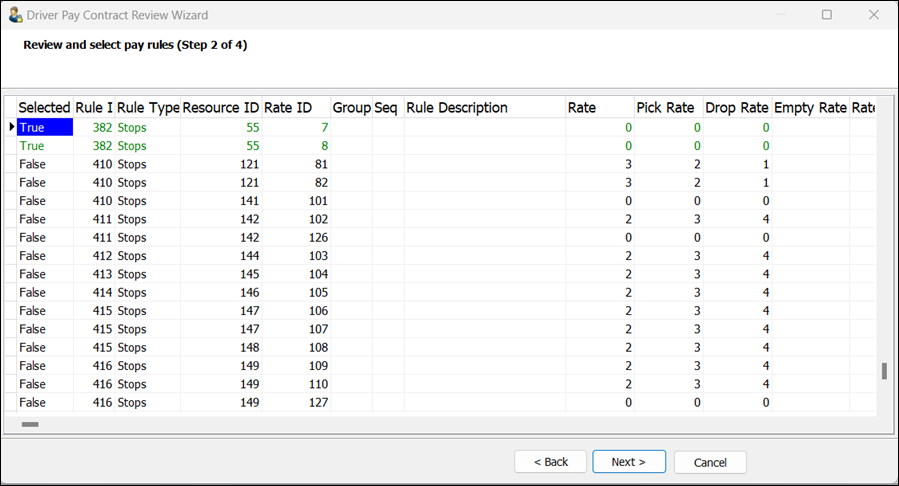This screenshot has width=899, height=486.
Task: Close the Driver Pay Contract Review Wizard
Action: pos(875,15)
